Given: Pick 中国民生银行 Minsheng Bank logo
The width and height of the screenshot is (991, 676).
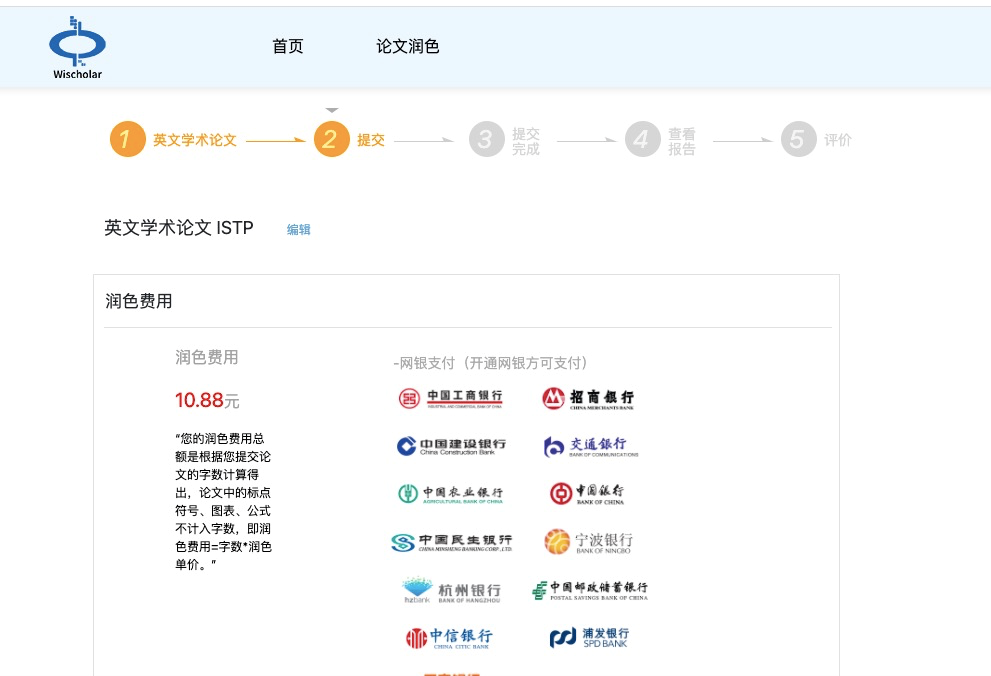Looking at the screenshot, I should tap(451, 542).
